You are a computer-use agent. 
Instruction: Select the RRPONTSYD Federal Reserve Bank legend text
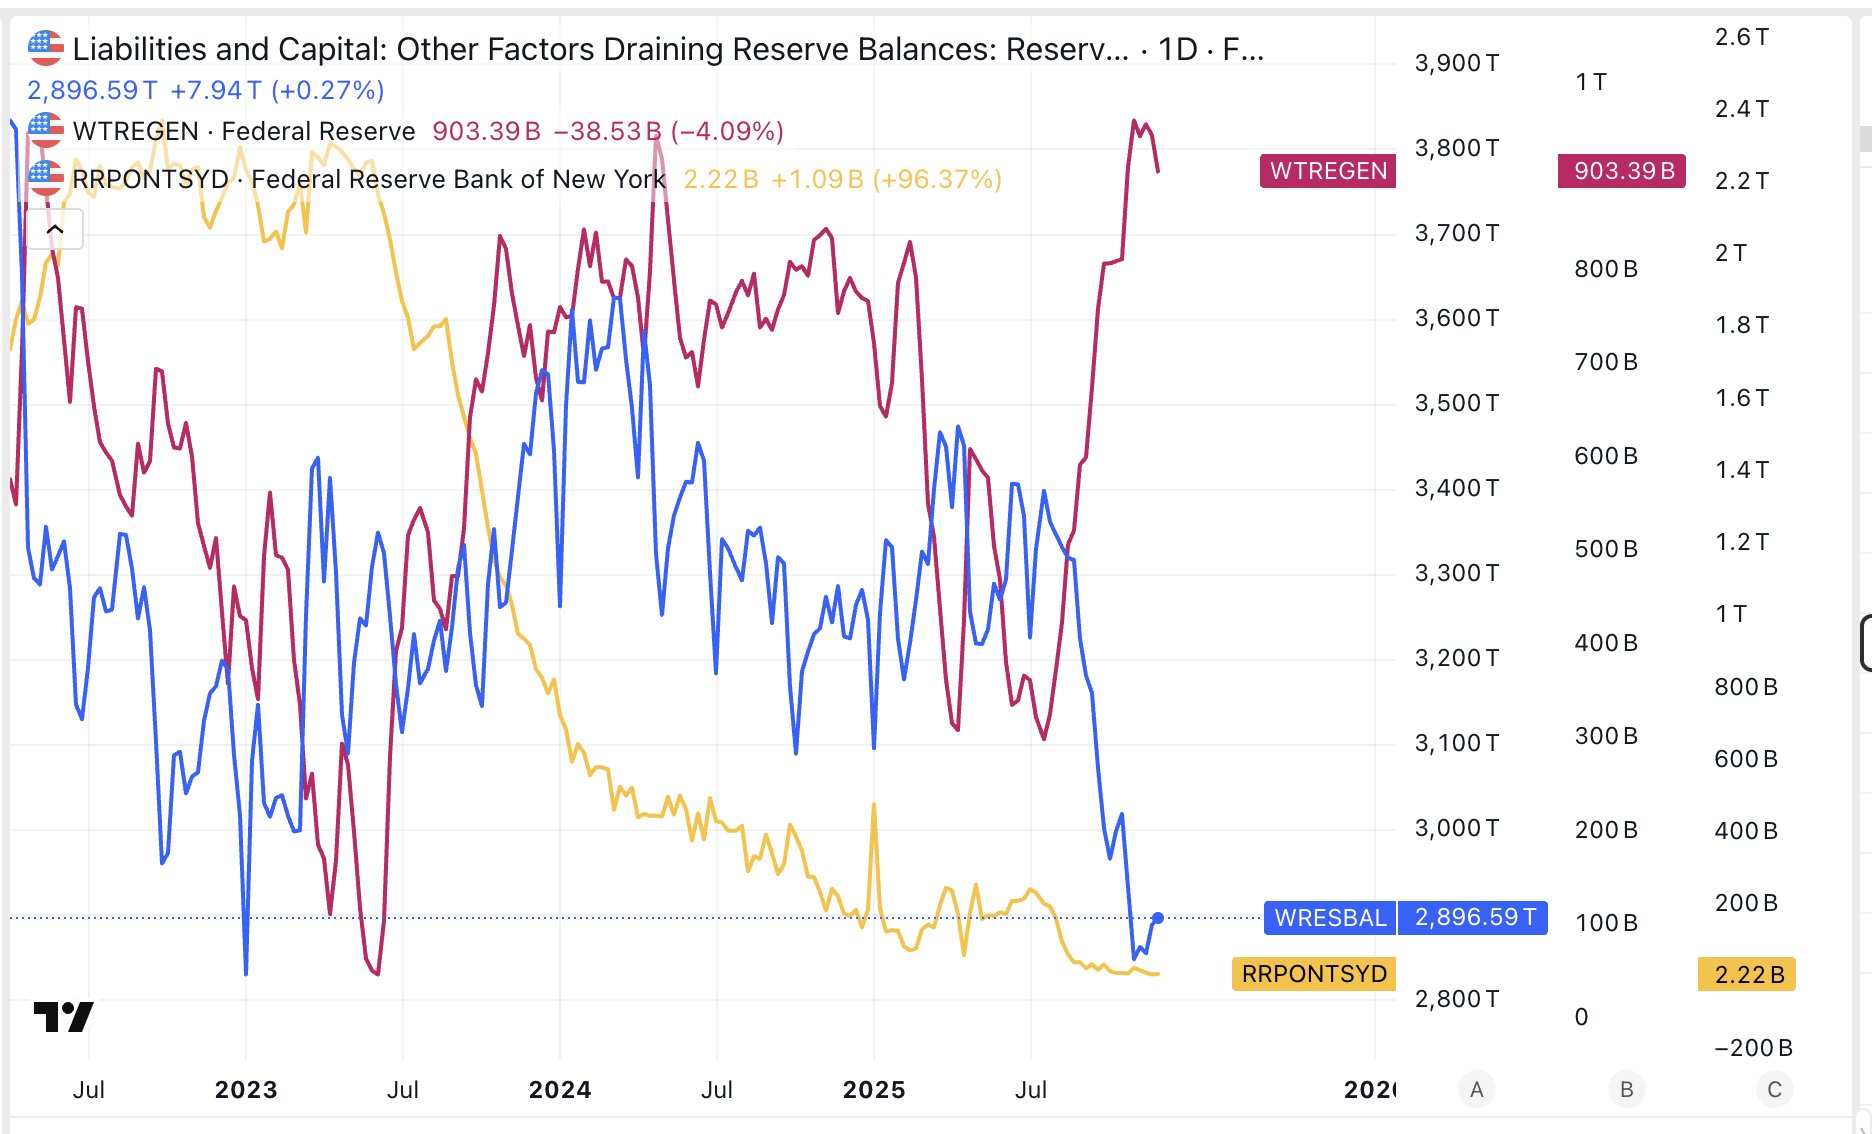pyautogui.click(x=368, y=179)
